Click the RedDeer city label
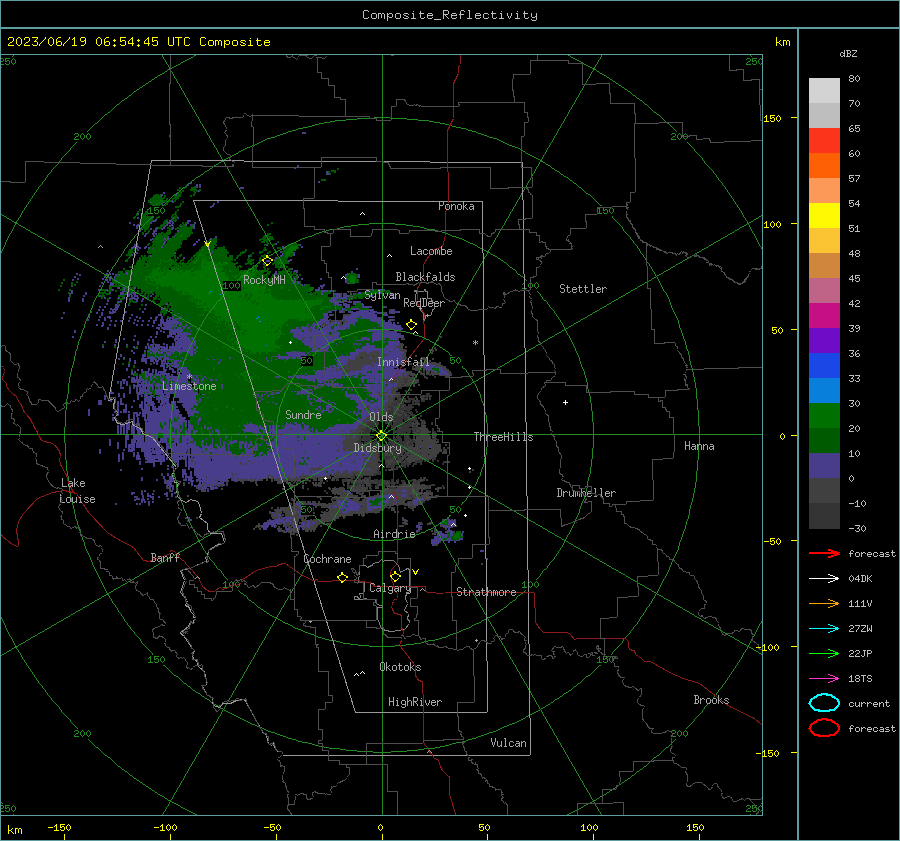 [424, 303]
